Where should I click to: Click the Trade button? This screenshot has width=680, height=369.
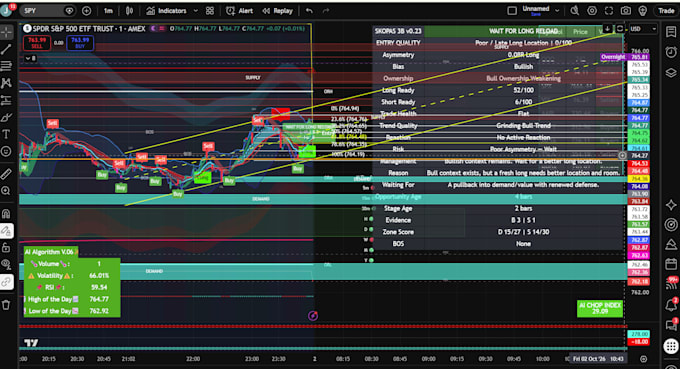pos(666,10)
